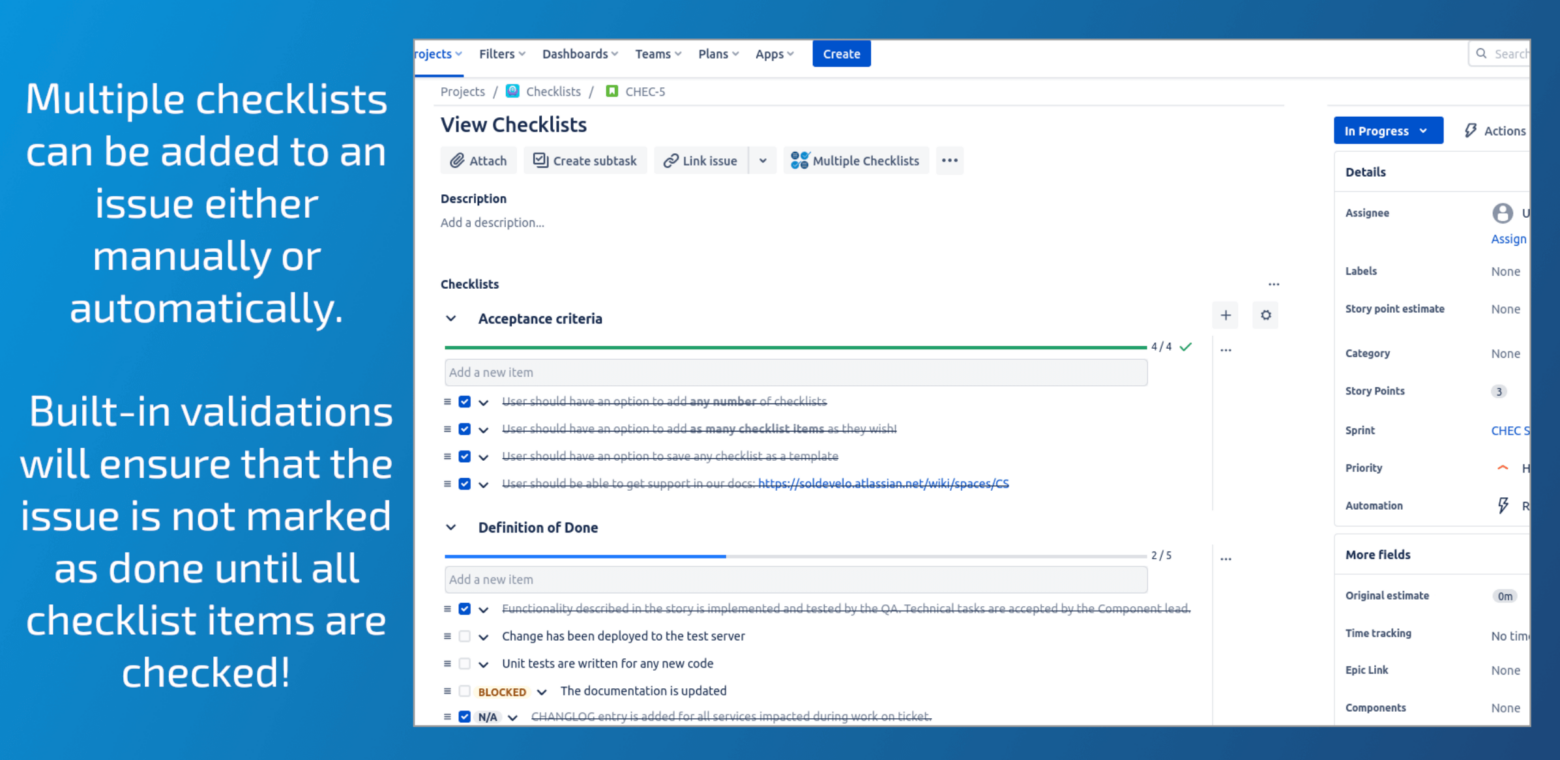Check the Unit tests are written item
The image size is (1560, 760).
pyautogui.click(x=464, y=663)
